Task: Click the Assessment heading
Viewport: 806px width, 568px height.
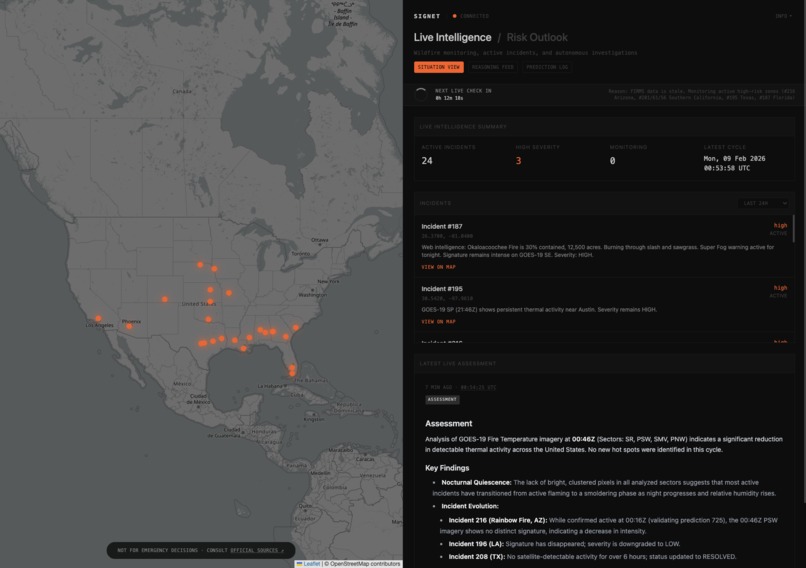Action: click(x=448, y=424)
